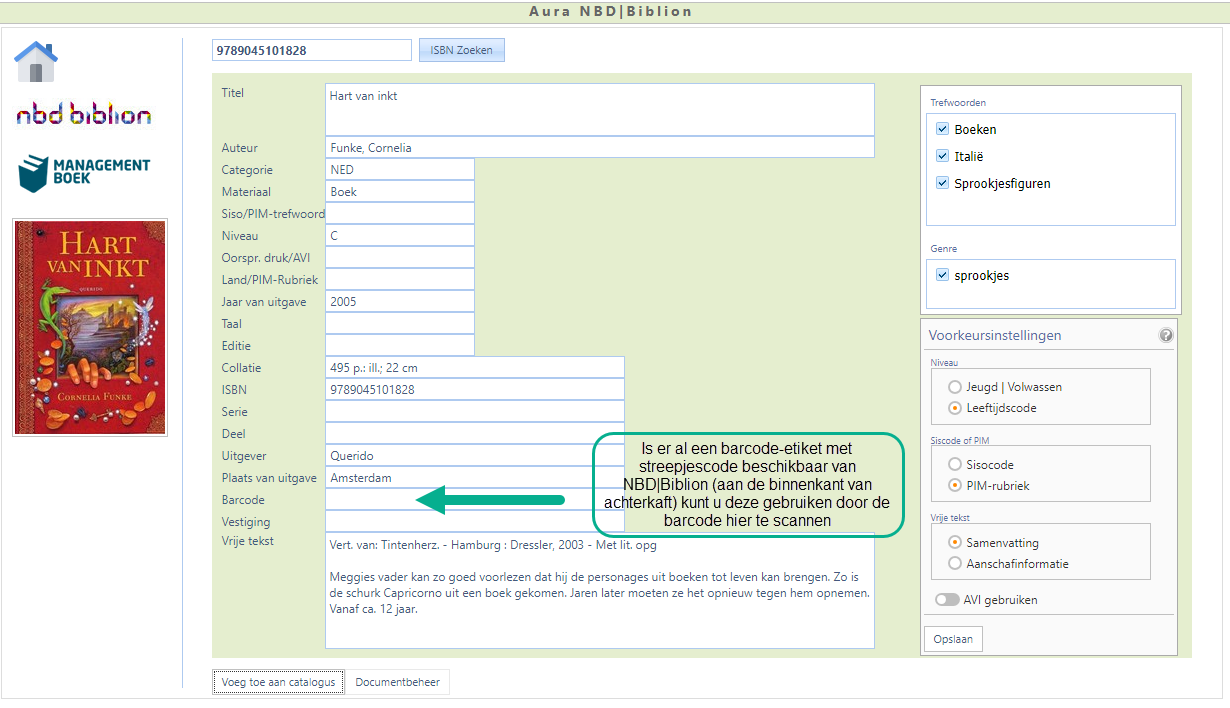Image resolution: width=1230 pixels, height=708 pixels.
Task: Click the help question mark icon
Action: (1166, 336)
